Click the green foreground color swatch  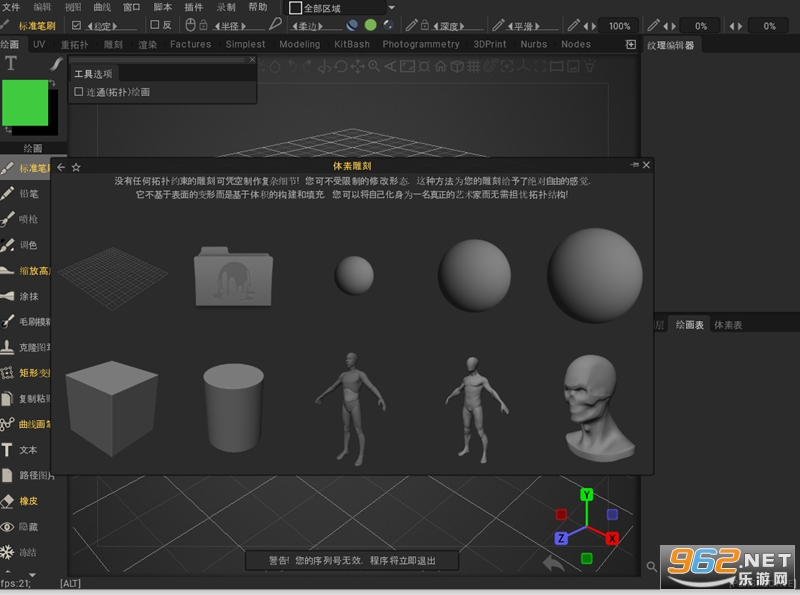[24, 102]
